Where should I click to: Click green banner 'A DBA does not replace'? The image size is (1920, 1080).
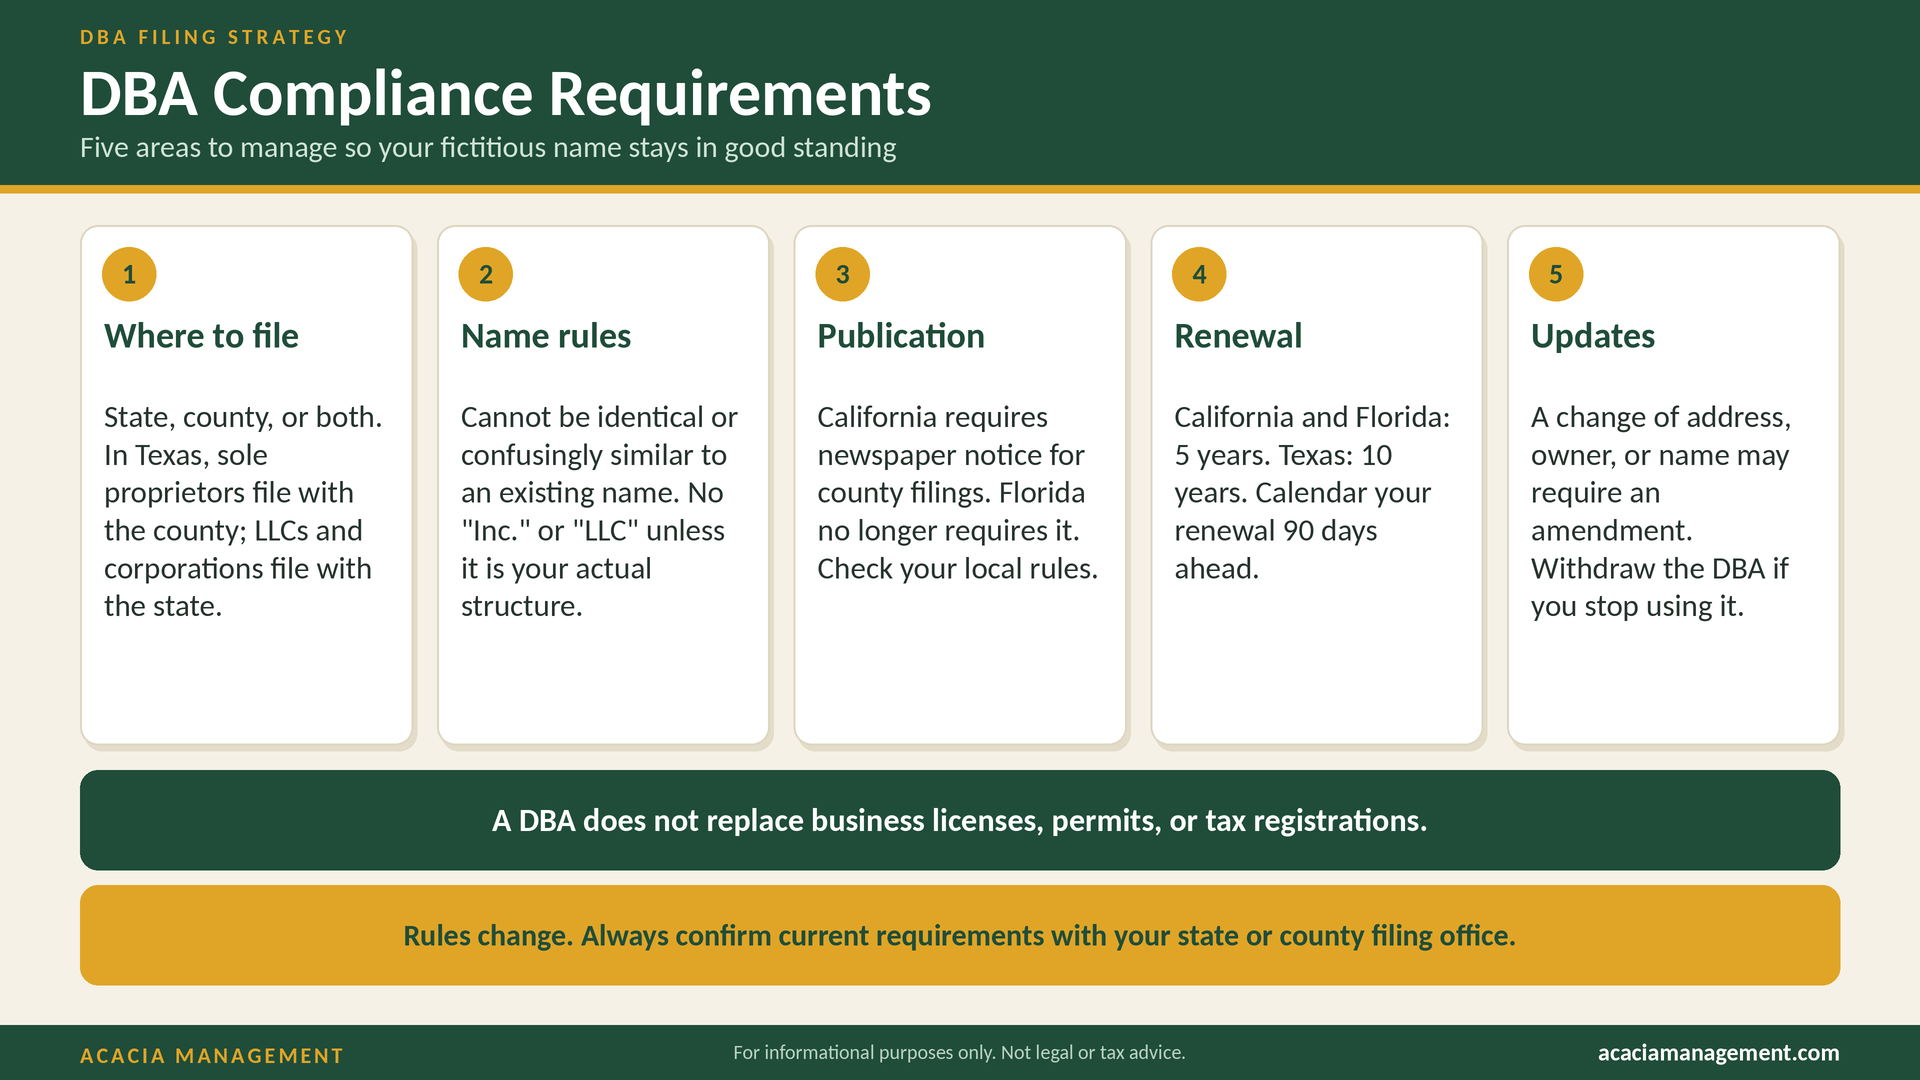coord(960,820)
